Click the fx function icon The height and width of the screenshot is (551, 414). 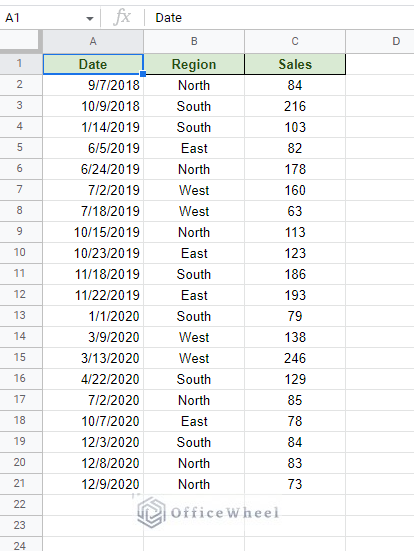coord(122,18)
